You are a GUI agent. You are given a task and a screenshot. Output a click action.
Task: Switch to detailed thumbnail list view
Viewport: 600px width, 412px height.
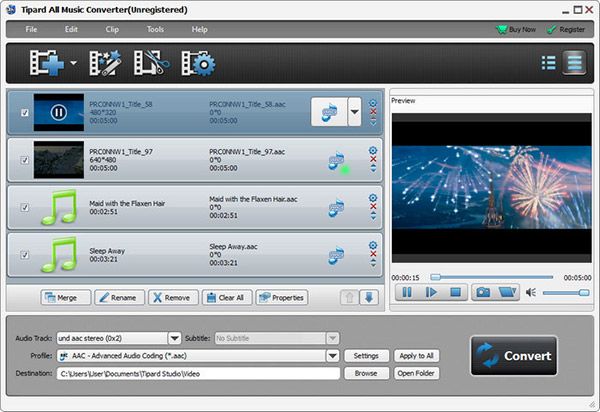coord(574,62)
